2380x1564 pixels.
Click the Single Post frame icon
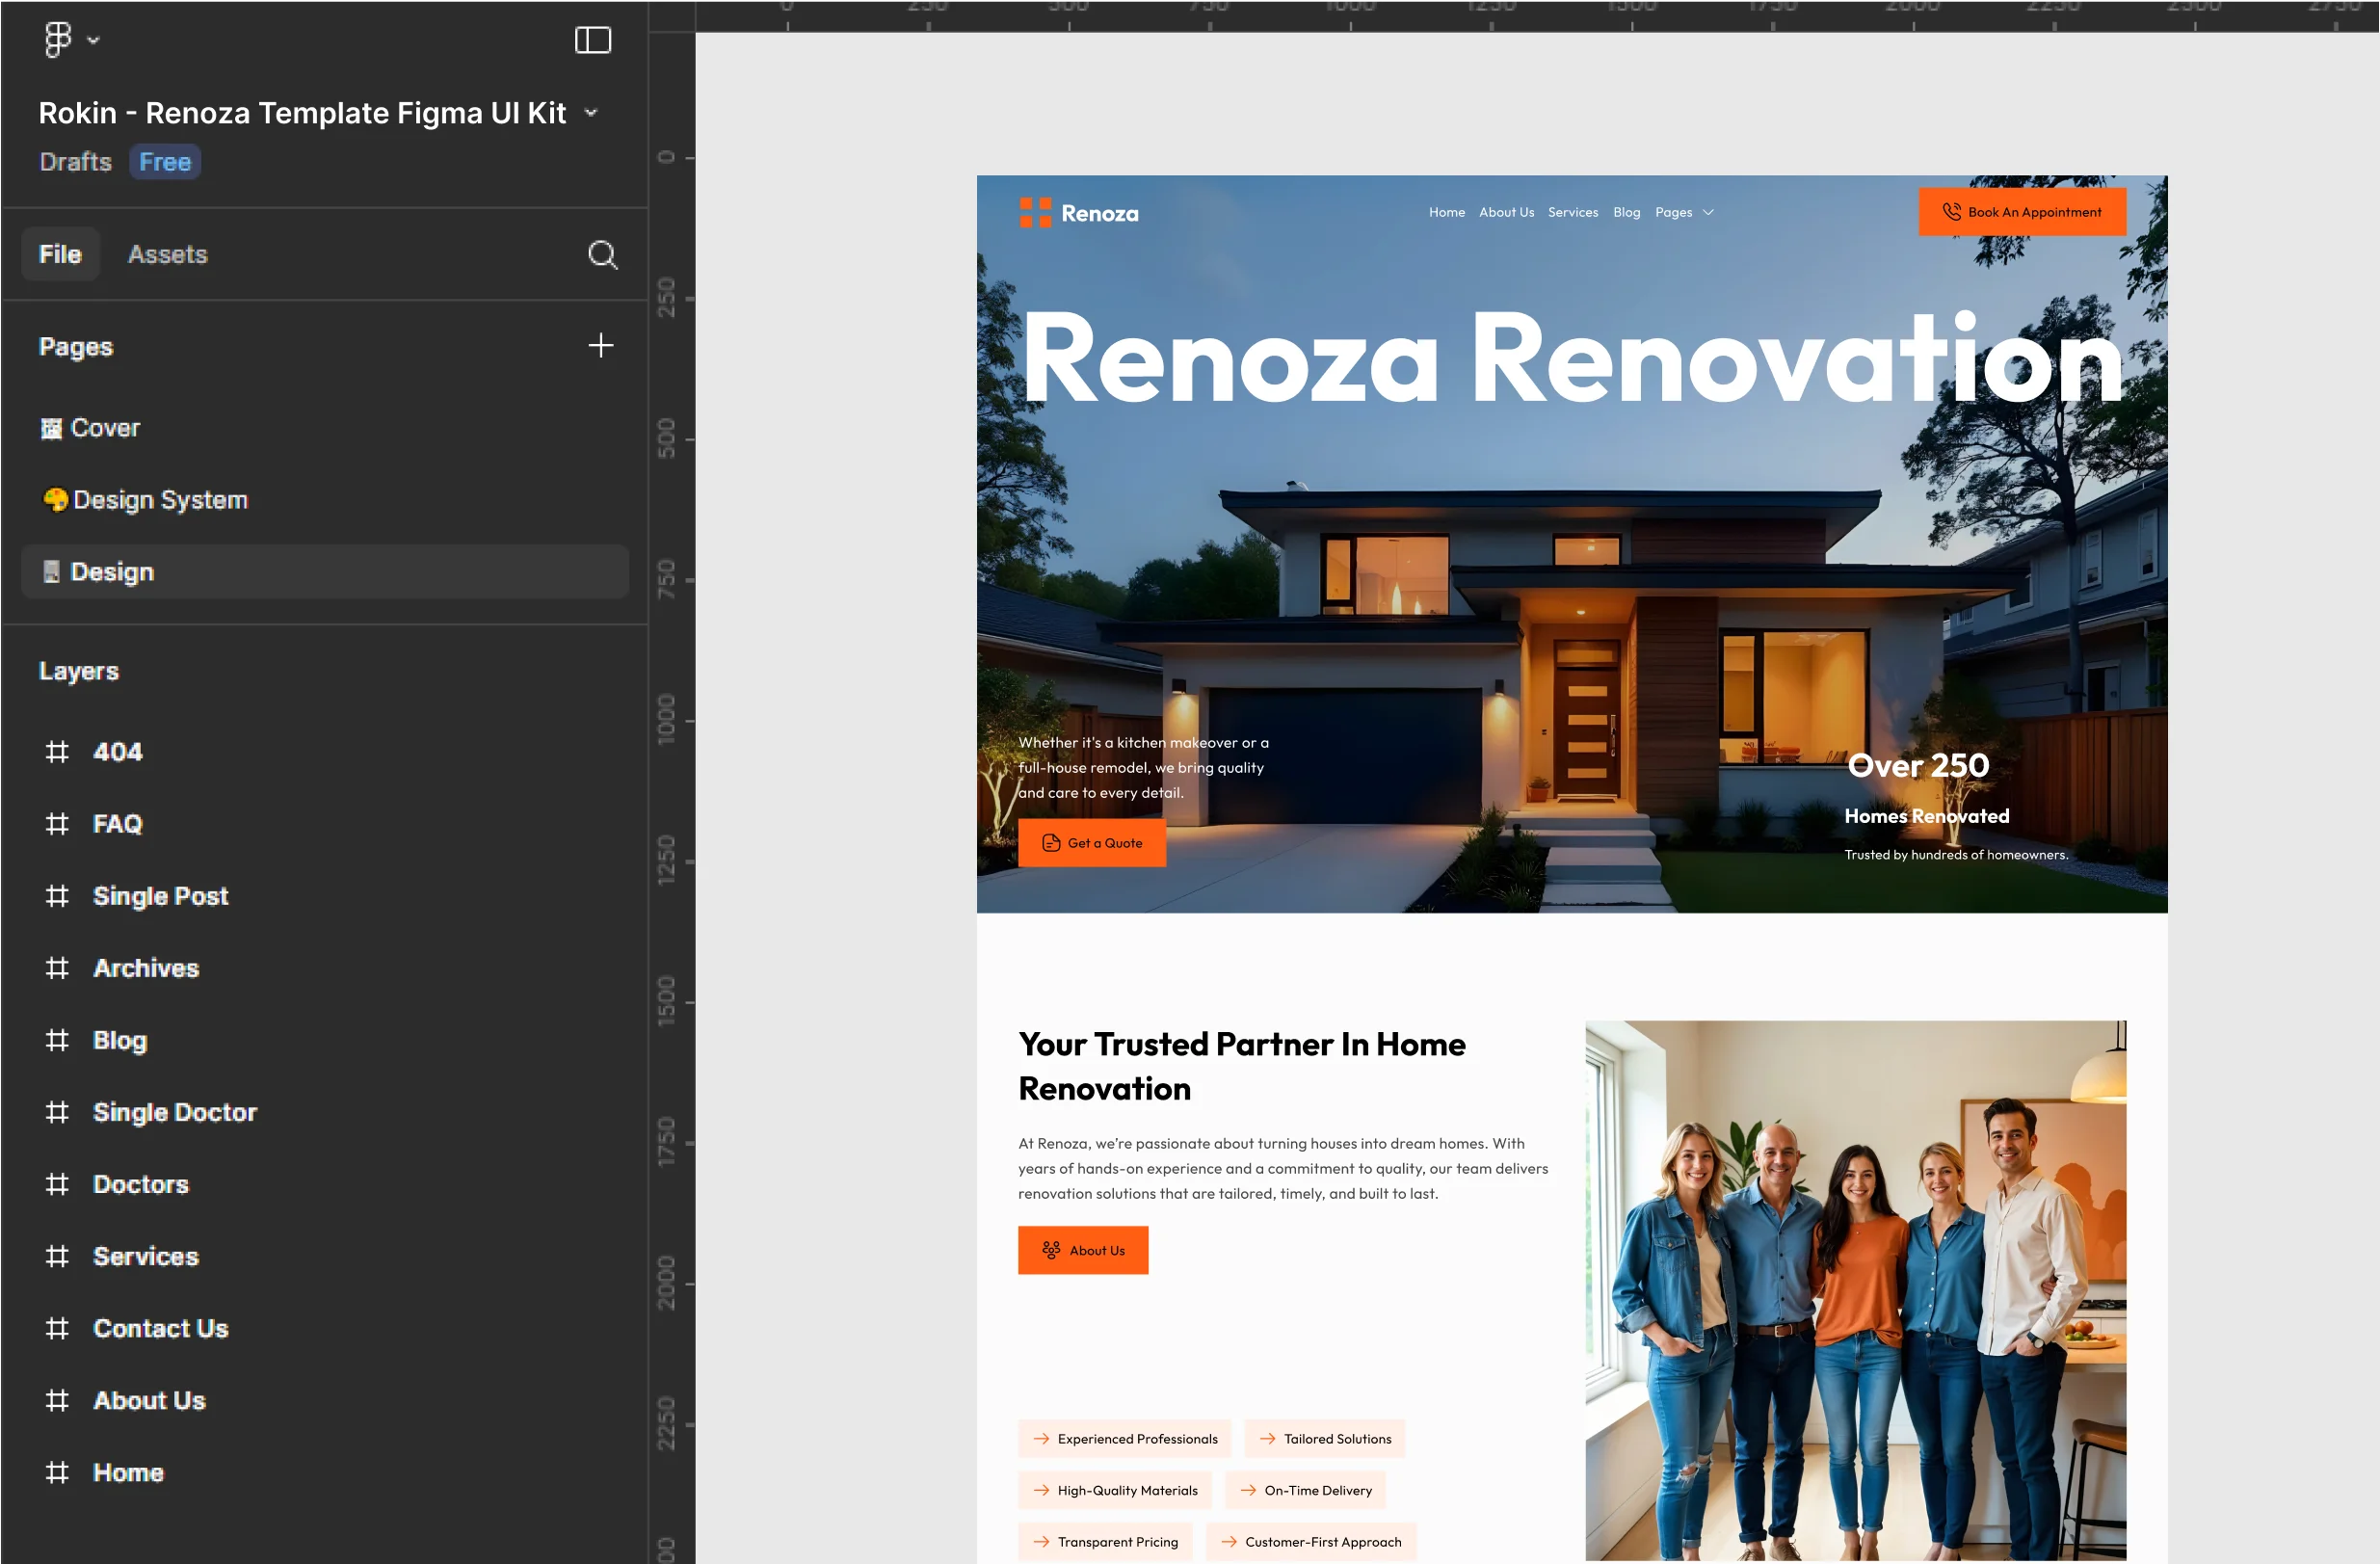pos(57,896)
